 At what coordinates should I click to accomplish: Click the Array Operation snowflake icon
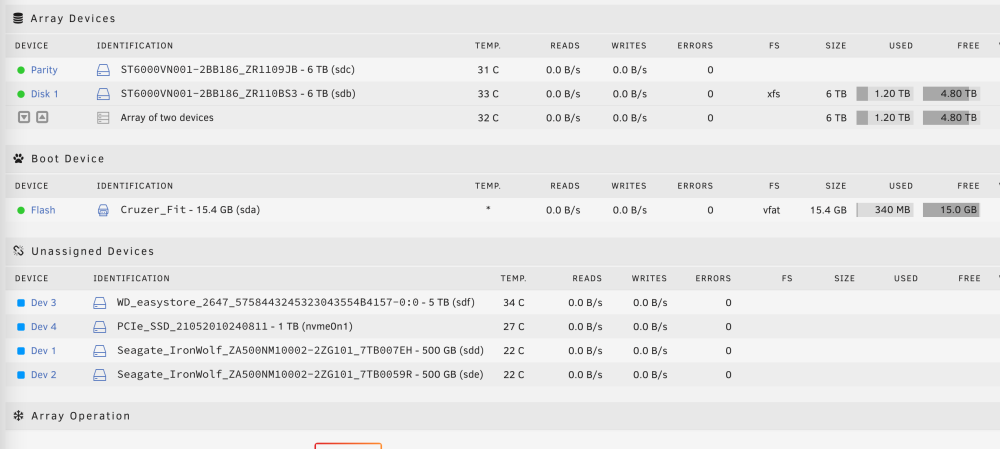click(x=18, y=416)
